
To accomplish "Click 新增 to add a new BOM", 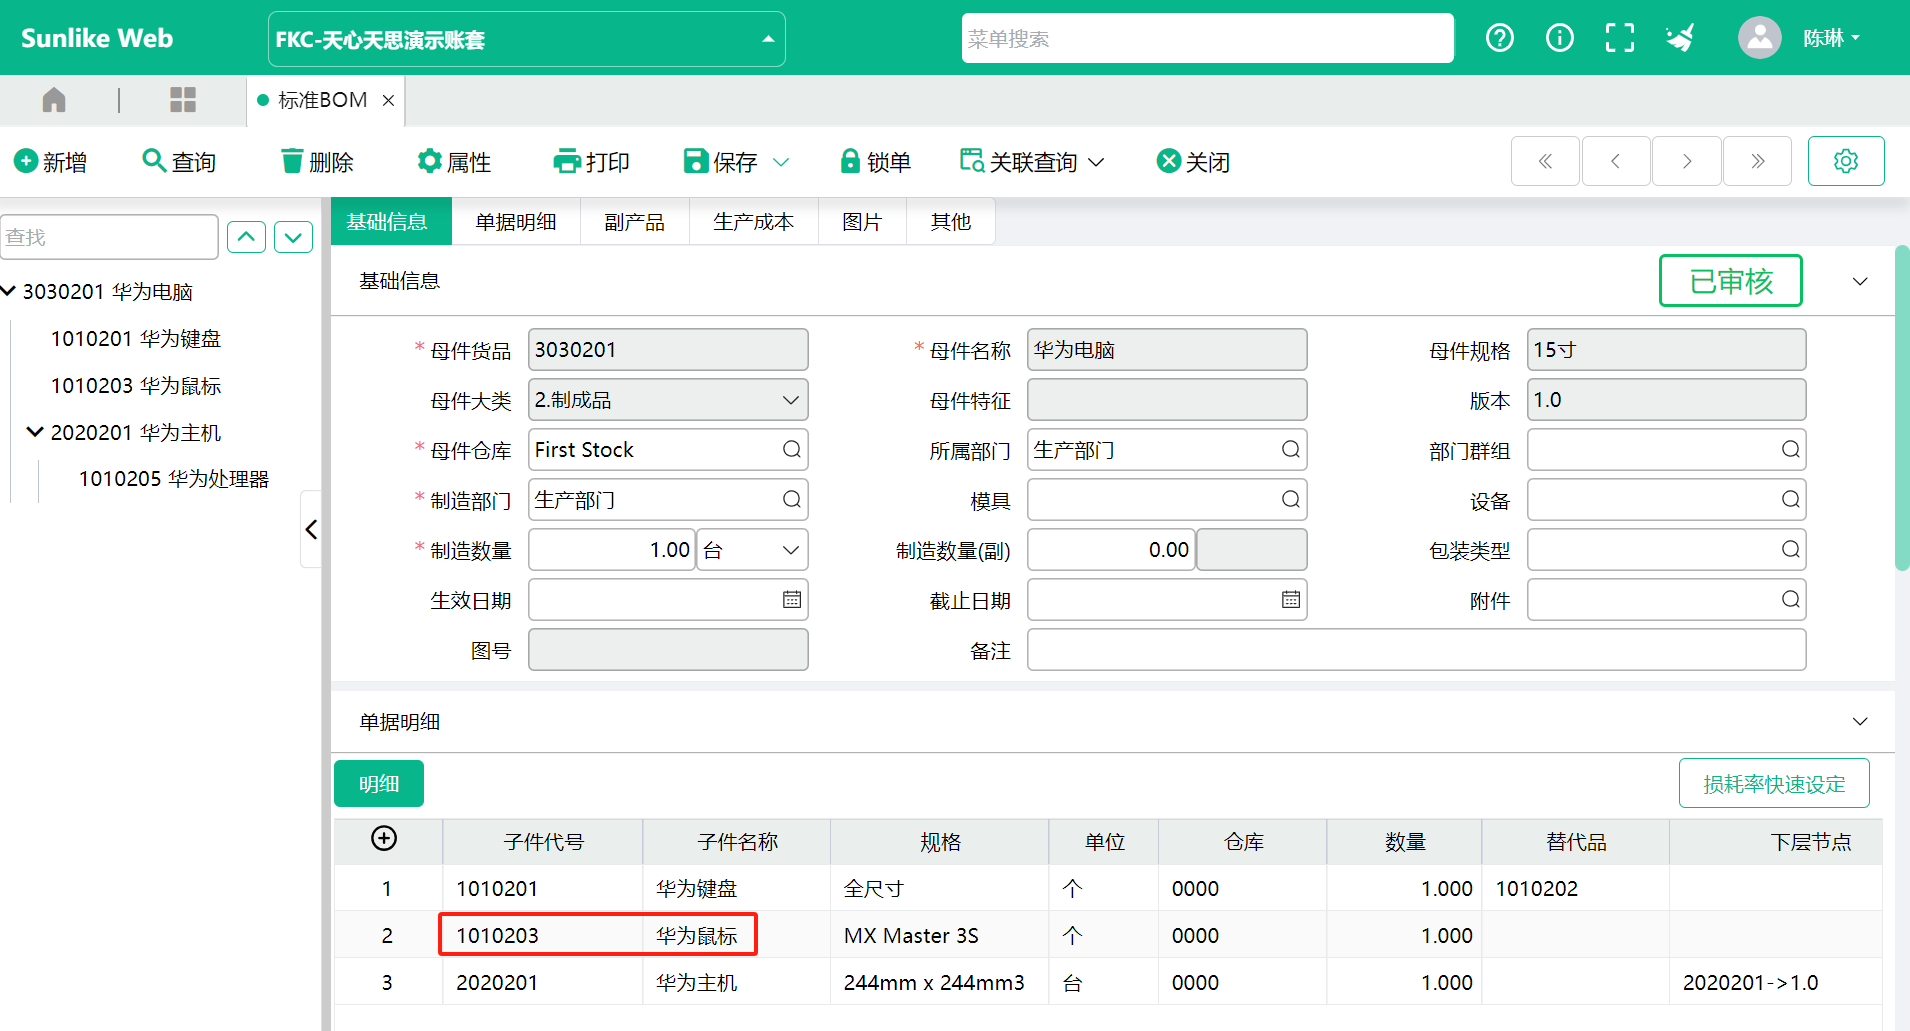I will click(x=51, y=161).
